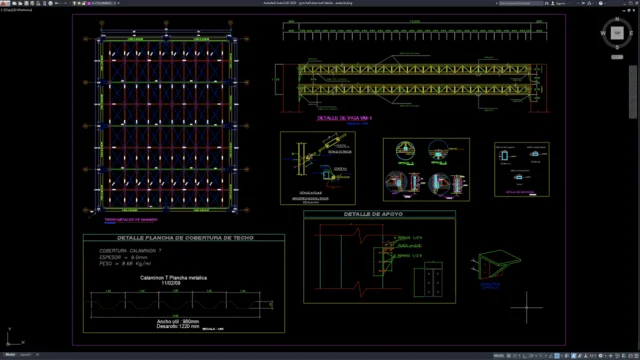Click the Save icon in Quick Access
640x360 pixels.
(x=26, y=3)
